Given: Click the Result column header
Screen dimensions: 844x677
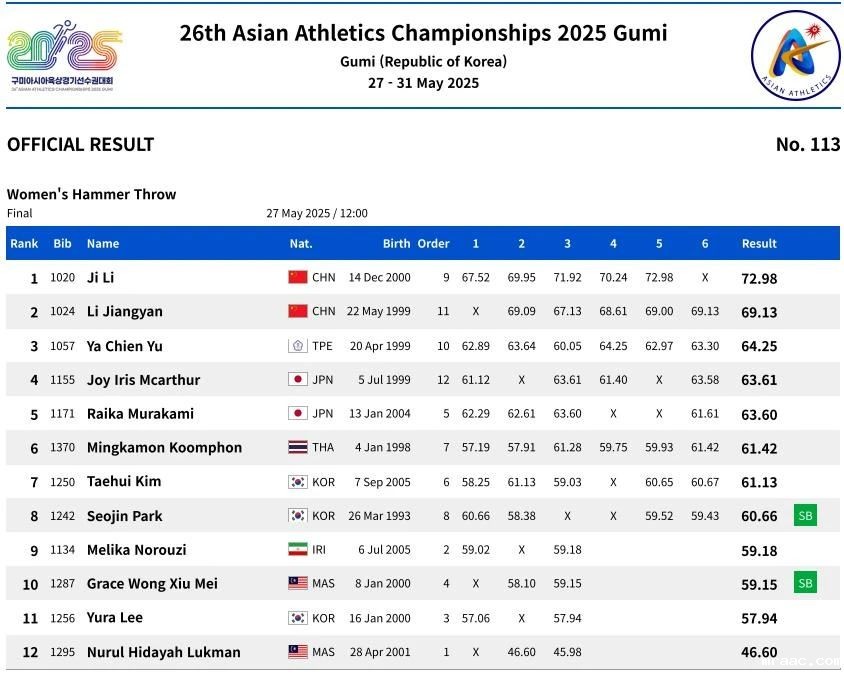Looking at the screenshot, I should click(x=759, y=244).
